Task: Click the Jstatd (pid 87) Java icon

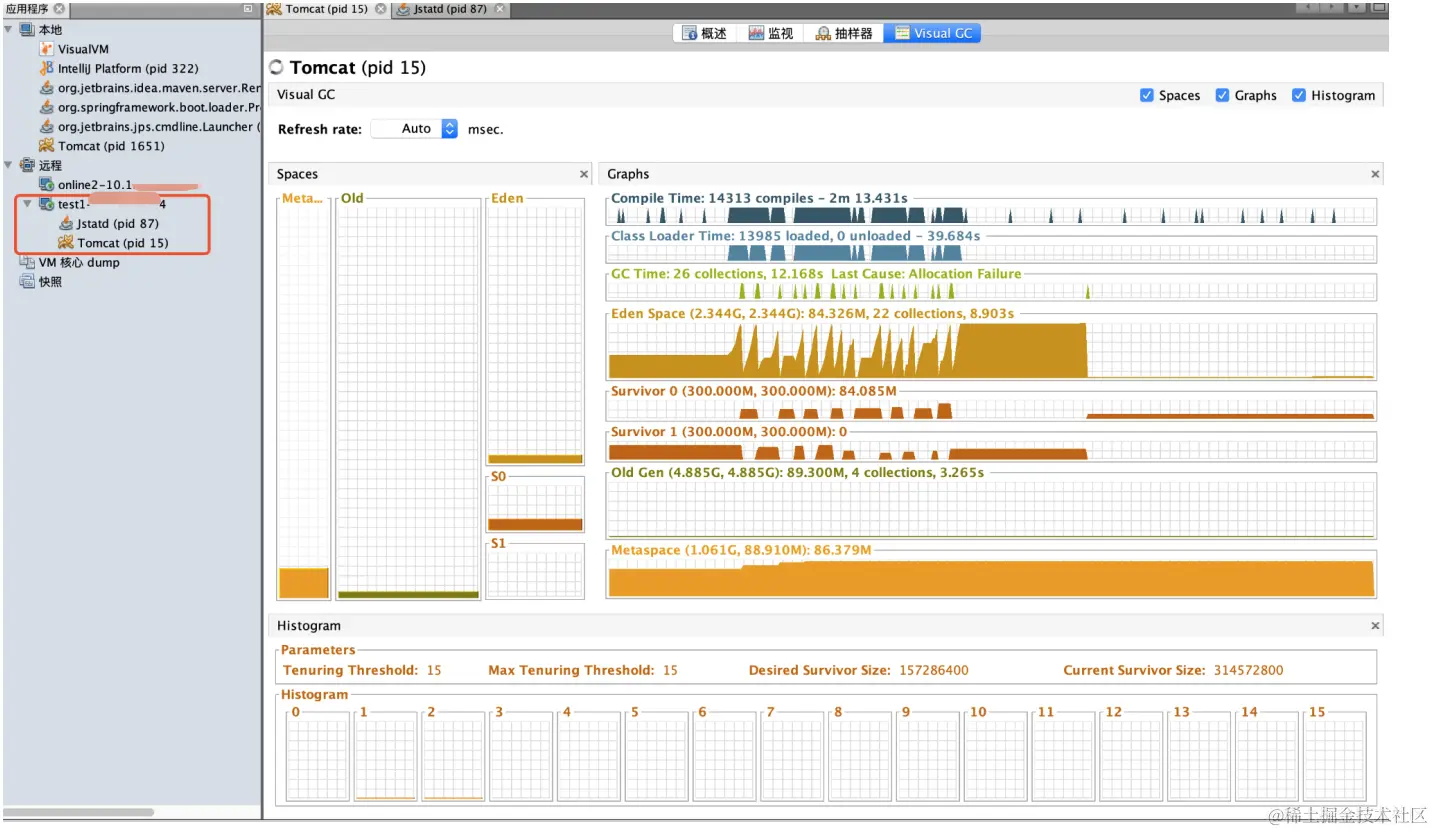Action: pos(66,223)
